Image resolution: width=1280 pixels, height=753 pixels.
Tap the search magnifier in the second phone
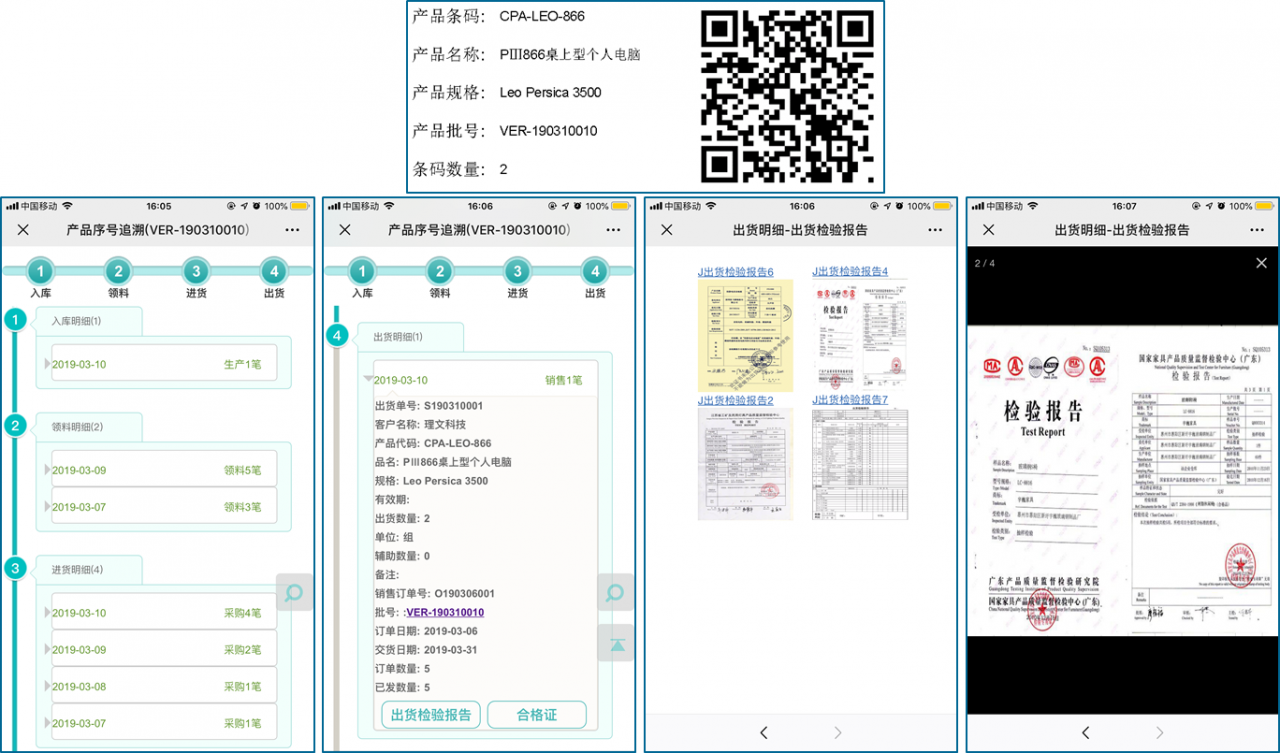coord(616,593)
